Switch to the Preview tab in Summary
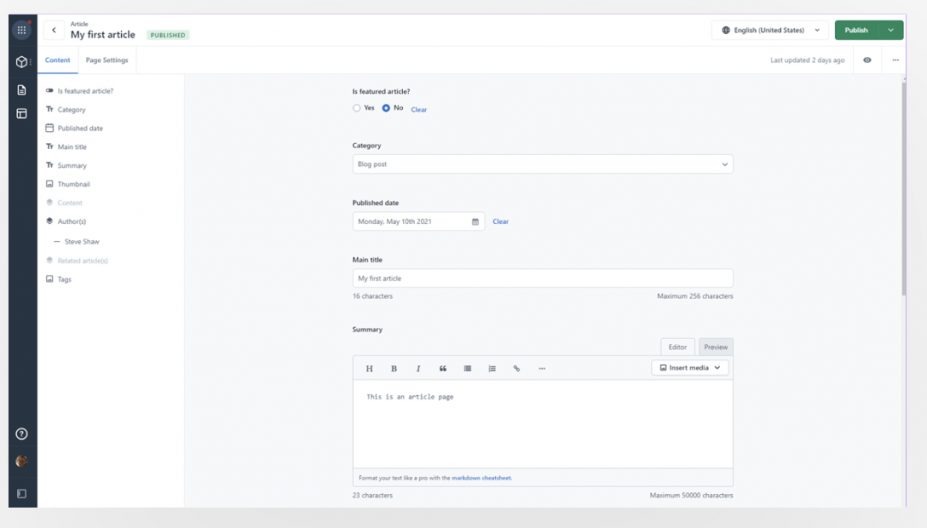 (715, 347)
